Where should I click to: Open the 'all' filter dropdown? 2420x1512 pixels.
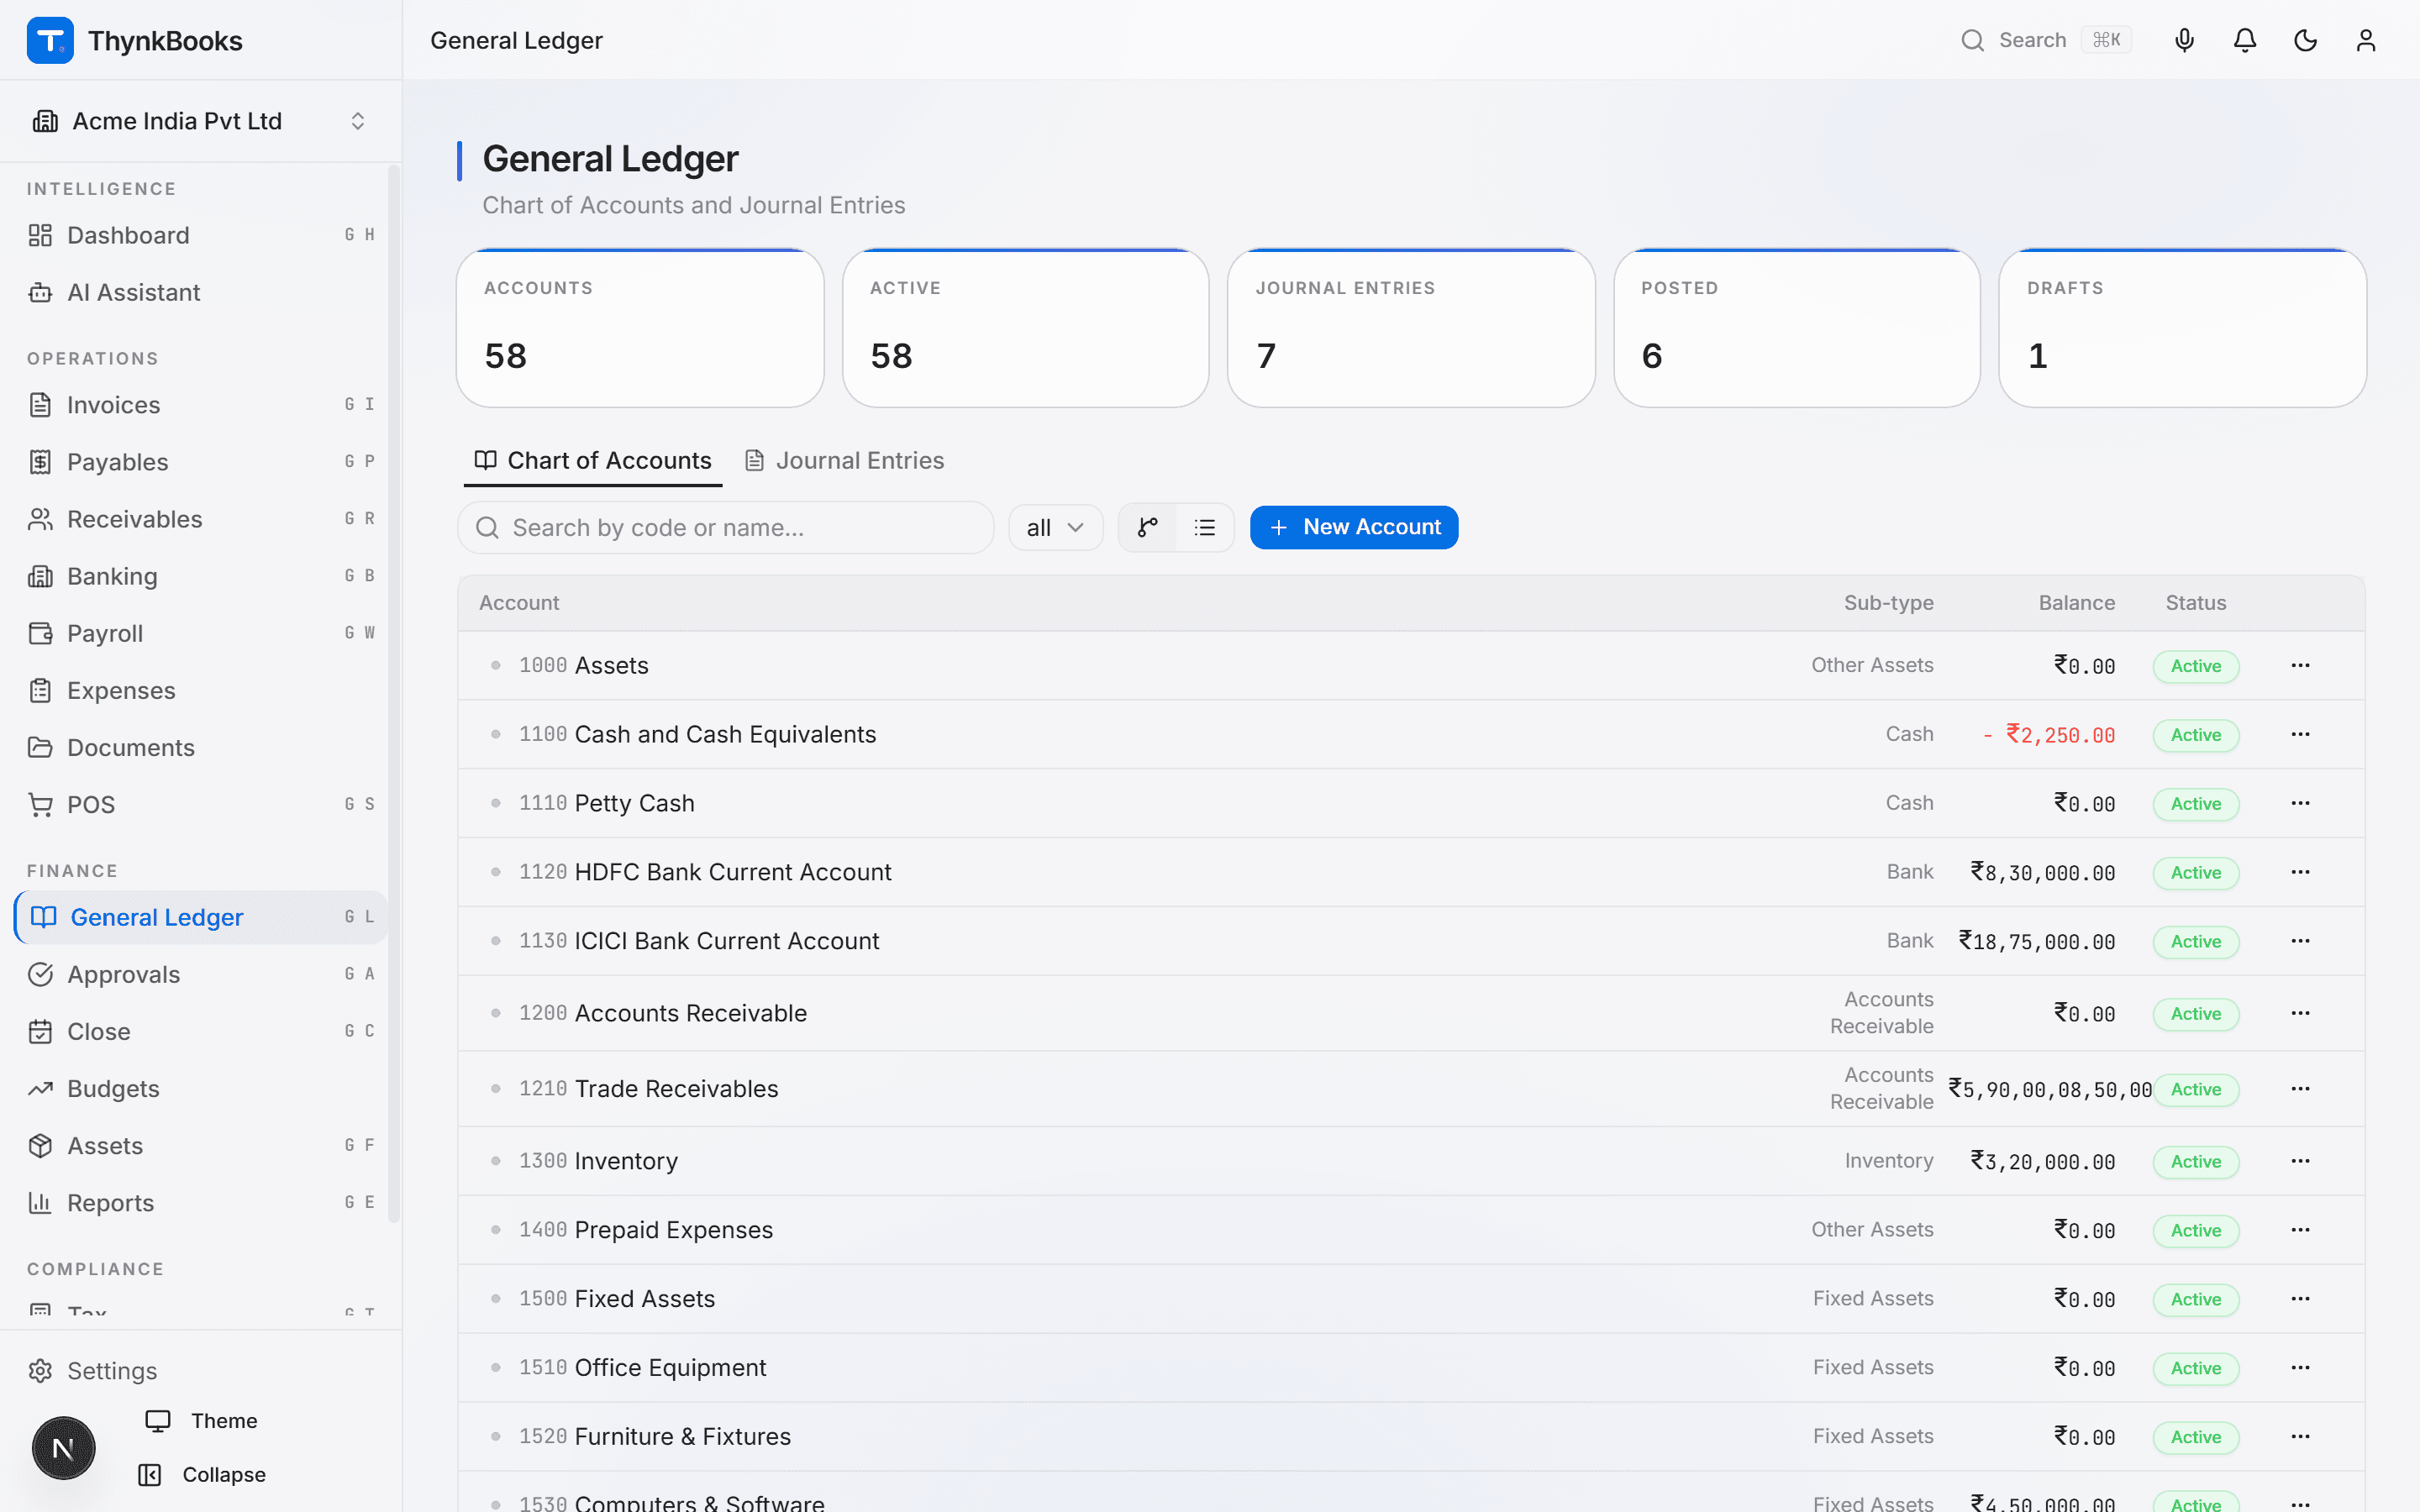click(1055, 528)
